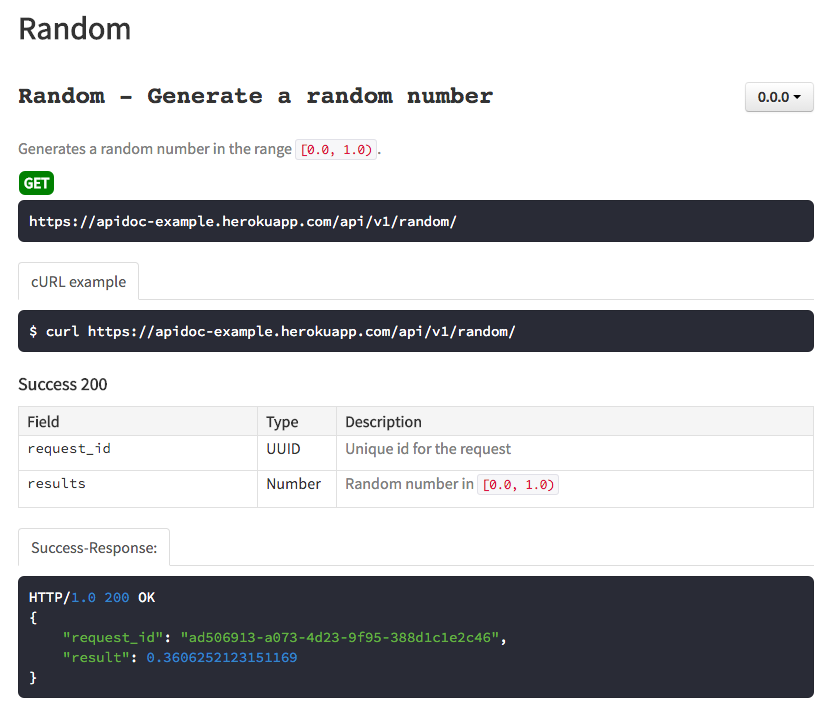This screenshot has width=832, height=718.
Task: Click the UUID type label for request_id
Action: click(x=281, y=448)
